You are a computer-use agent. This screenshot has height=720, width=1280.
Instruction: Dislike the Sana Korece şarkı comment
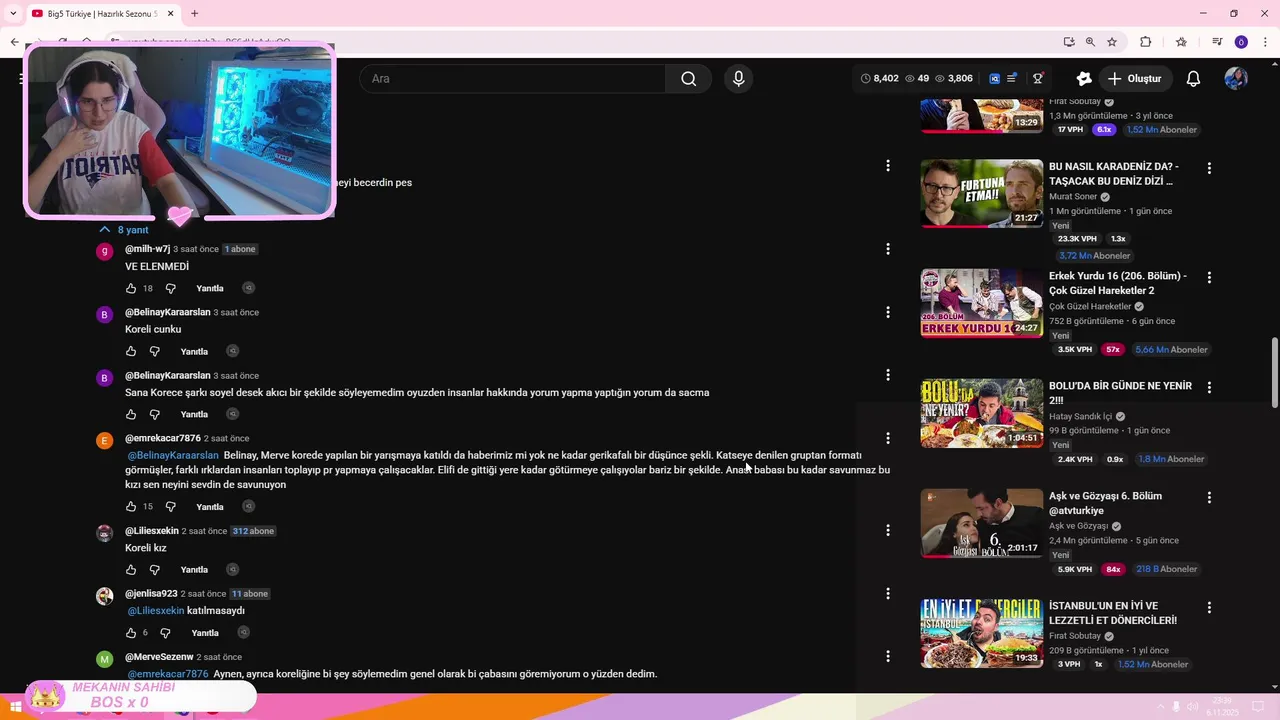click(154, 414)
